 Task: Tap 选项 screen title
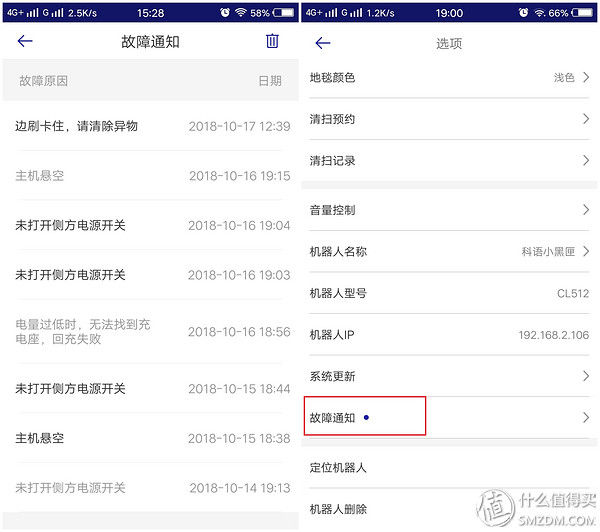coord(449,43)
